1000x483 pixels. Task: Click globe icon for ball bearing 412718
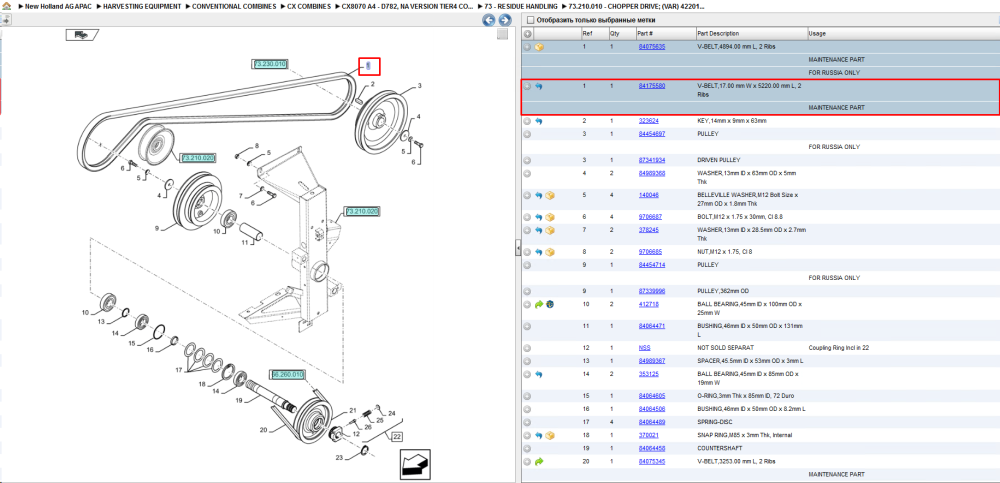click(550, 304)
